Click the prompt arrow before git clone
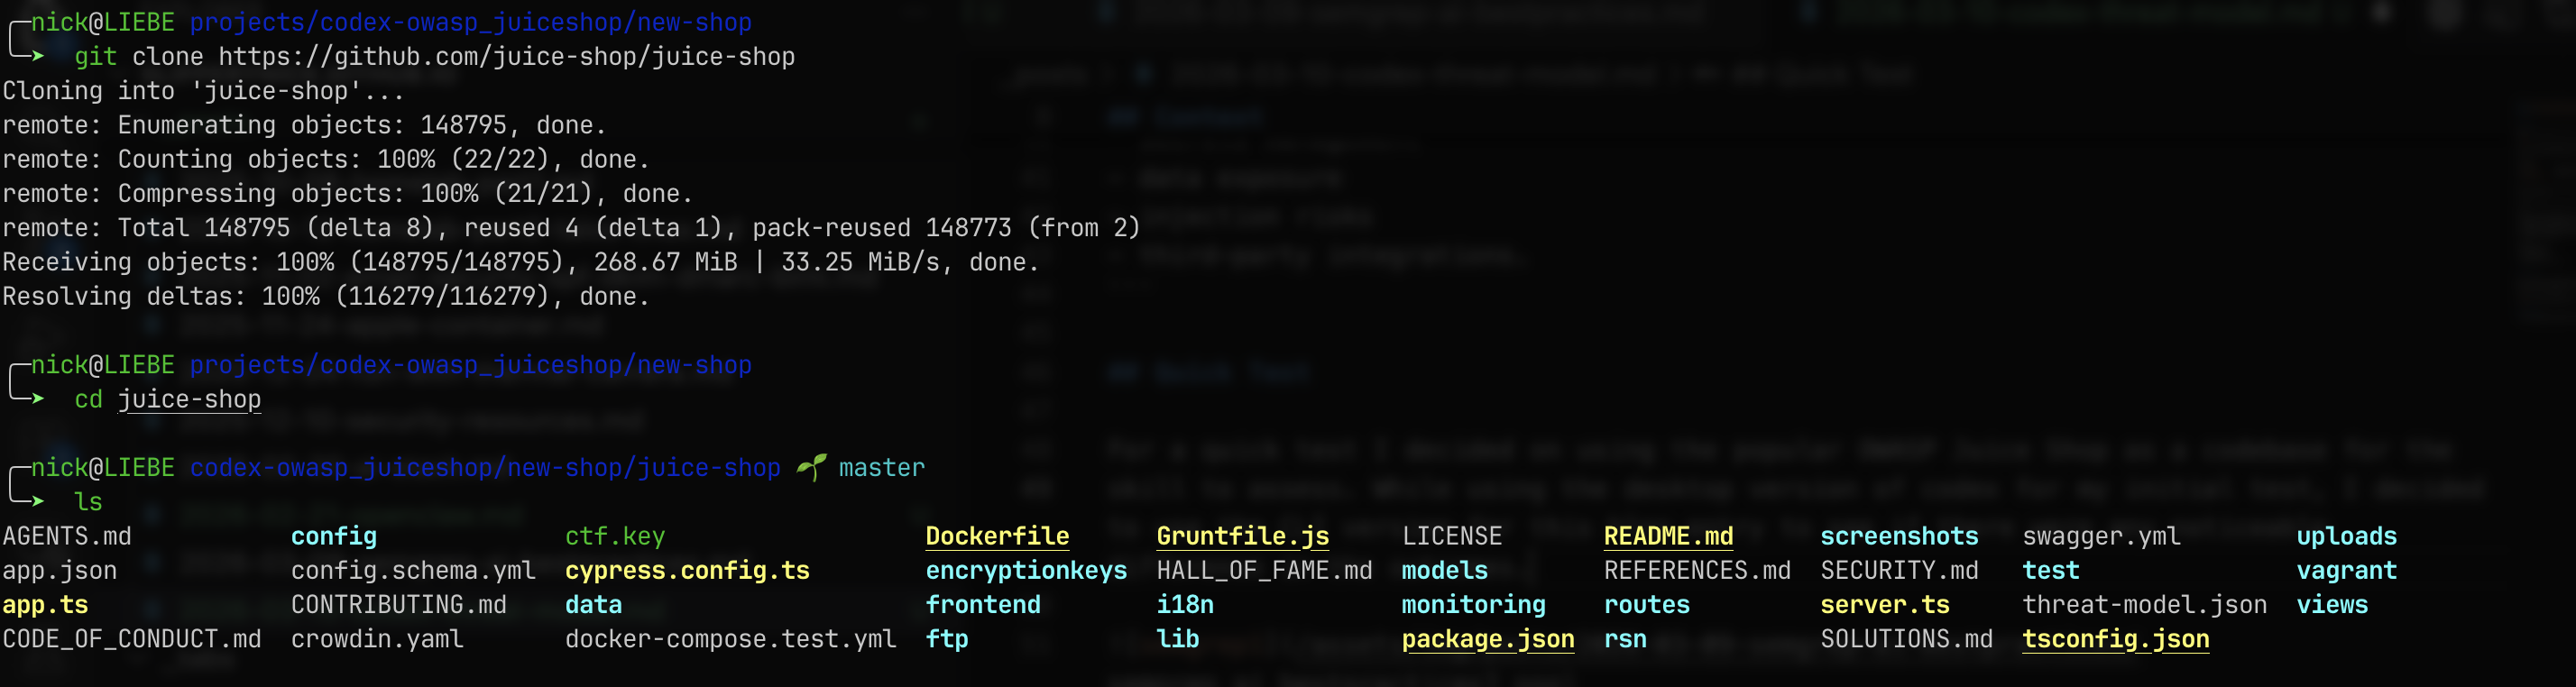Screen dimensions: 2576x687 [37, 56]
